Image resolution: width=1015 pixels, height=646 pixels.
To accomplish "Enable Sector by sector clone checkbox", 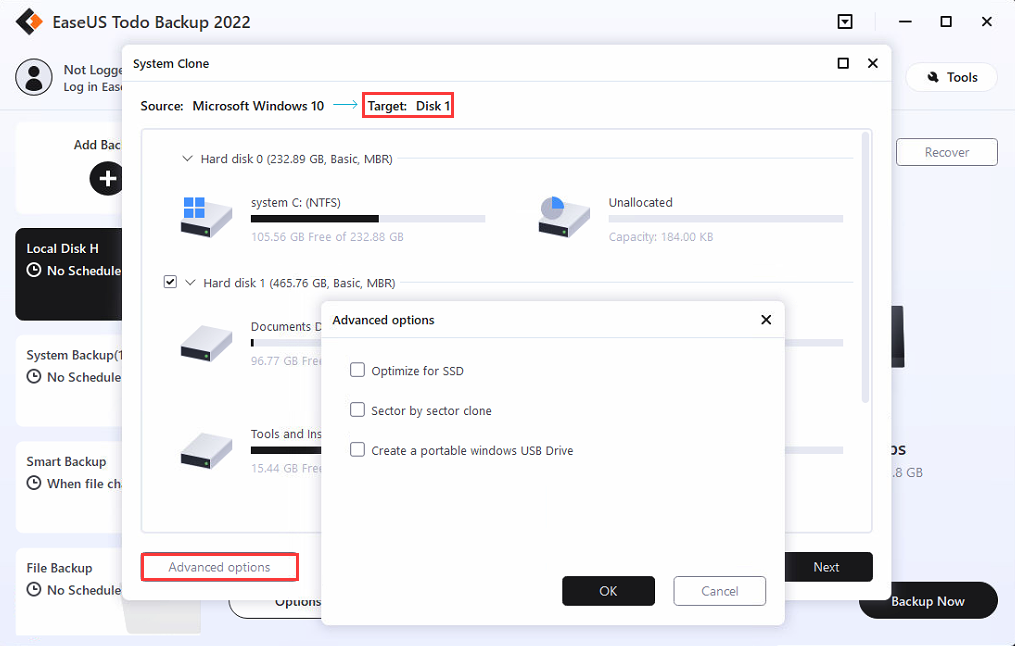I will [357, 410].
